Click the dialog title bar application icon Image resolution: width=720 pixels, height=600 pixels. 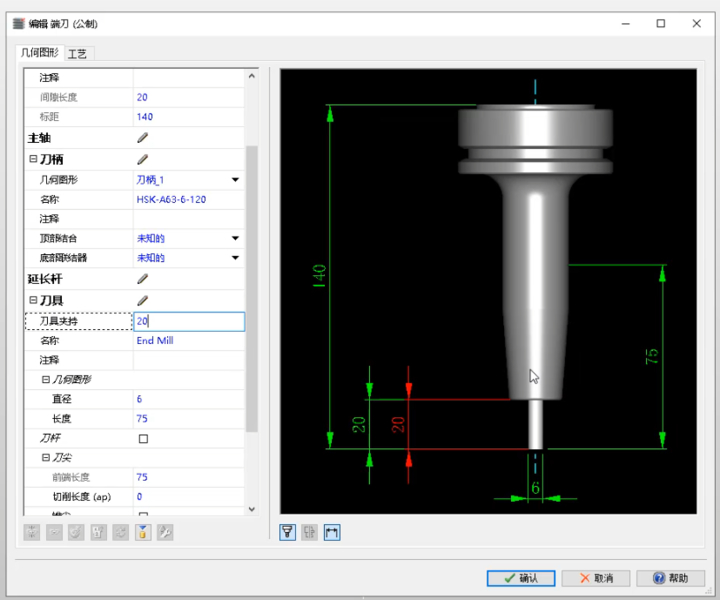click(x=18, y=23)
